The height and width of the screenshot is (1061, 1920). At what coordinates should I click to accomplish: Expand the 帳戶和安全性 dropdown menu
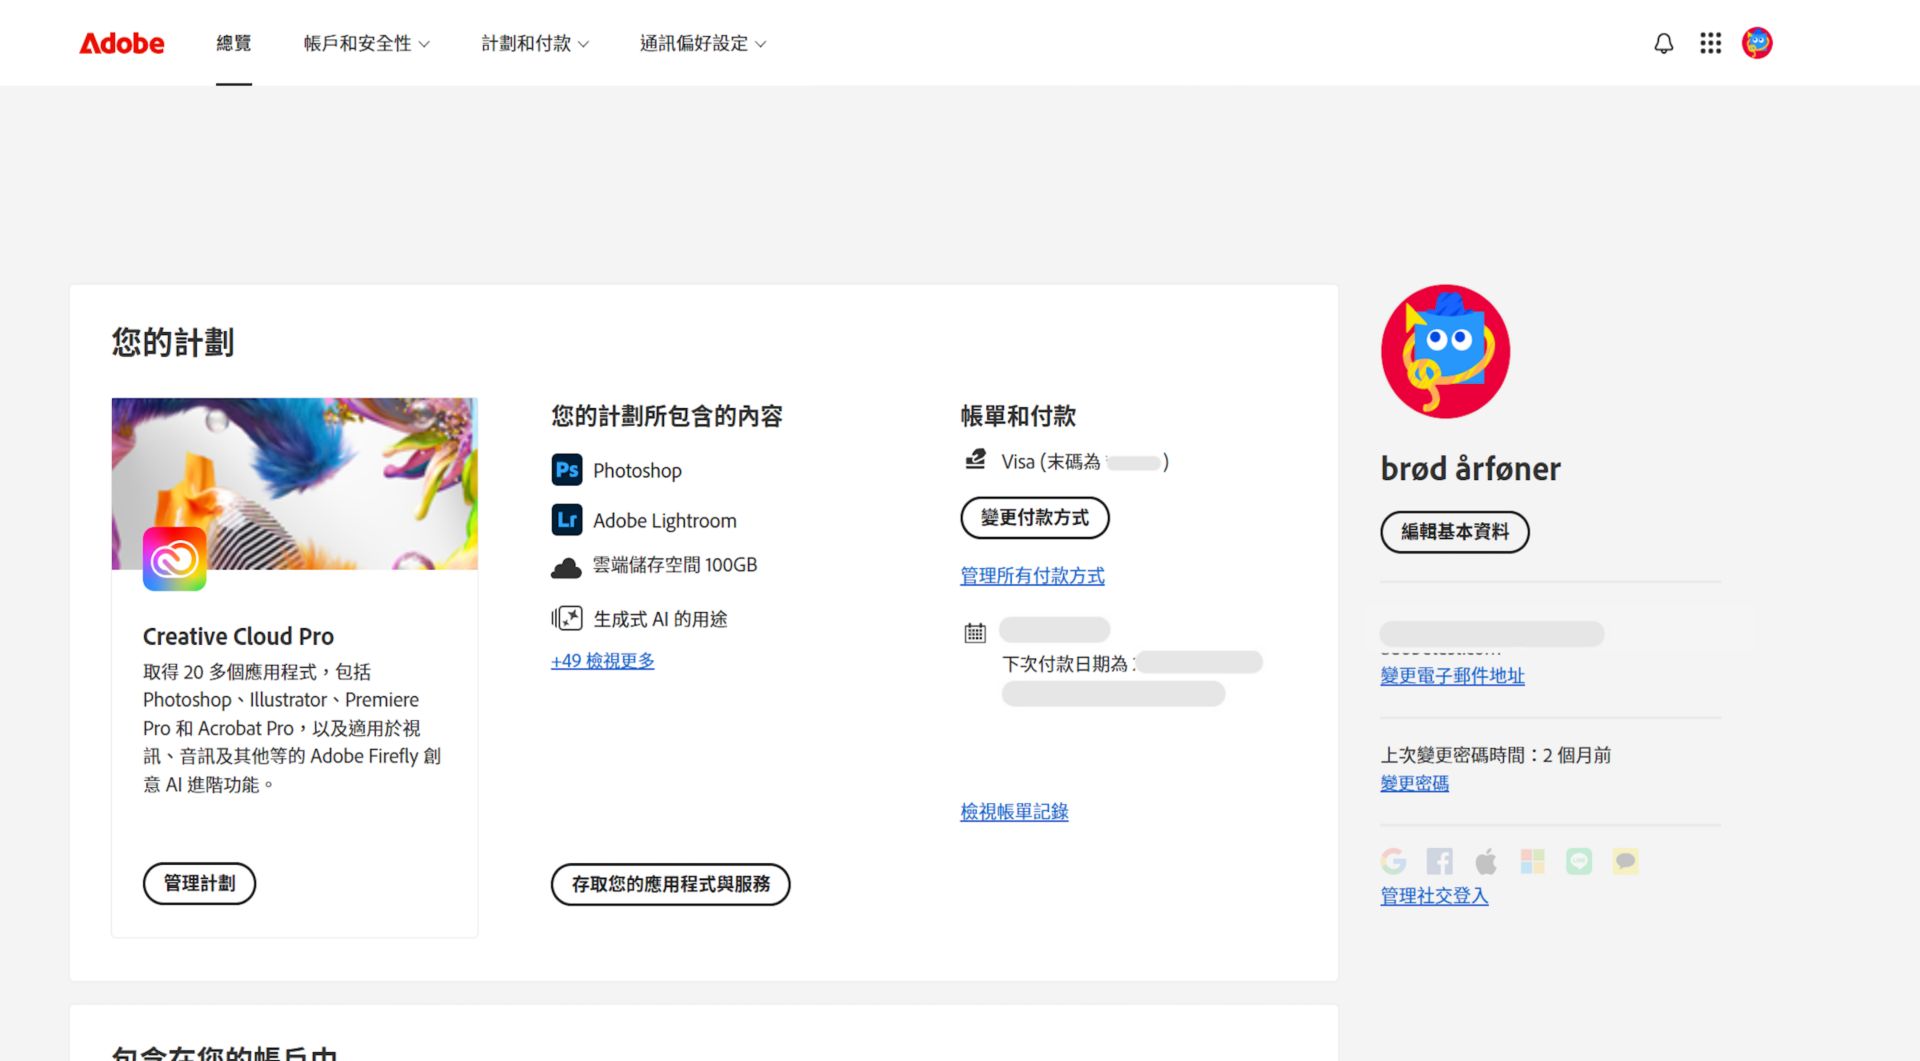(367, 43)
